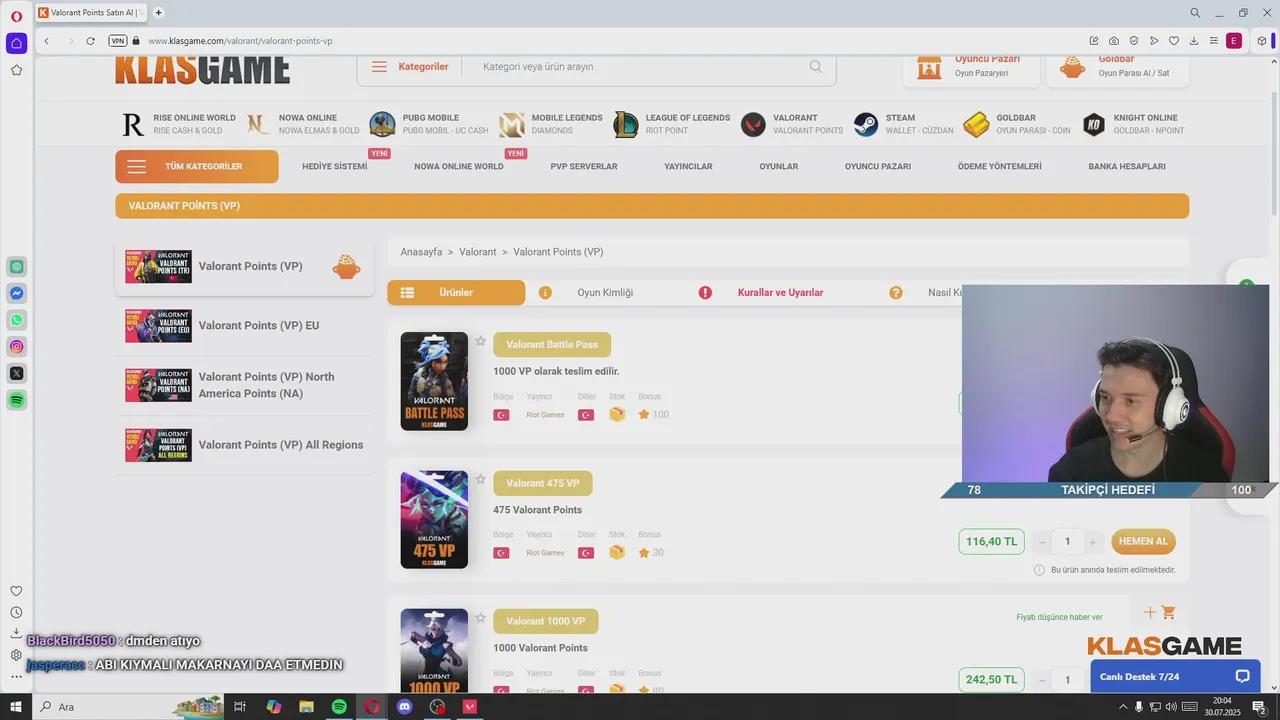The height and width of the screenshot is (720, 1280).
Task: Open Knight Online Goldbar category
Action: (x=1134, y=124)
